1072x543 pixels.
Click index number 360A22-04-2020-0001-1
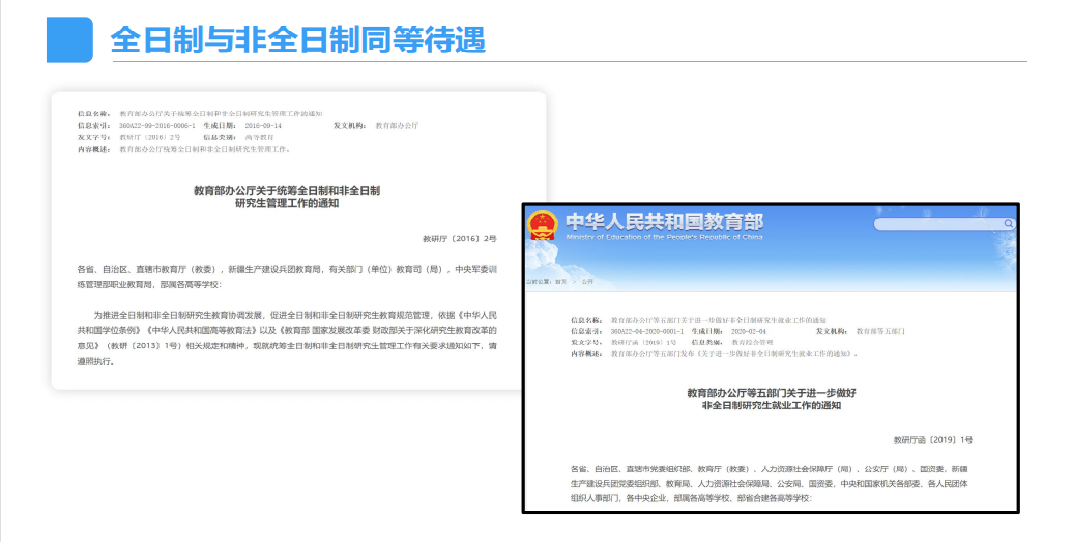647,332
